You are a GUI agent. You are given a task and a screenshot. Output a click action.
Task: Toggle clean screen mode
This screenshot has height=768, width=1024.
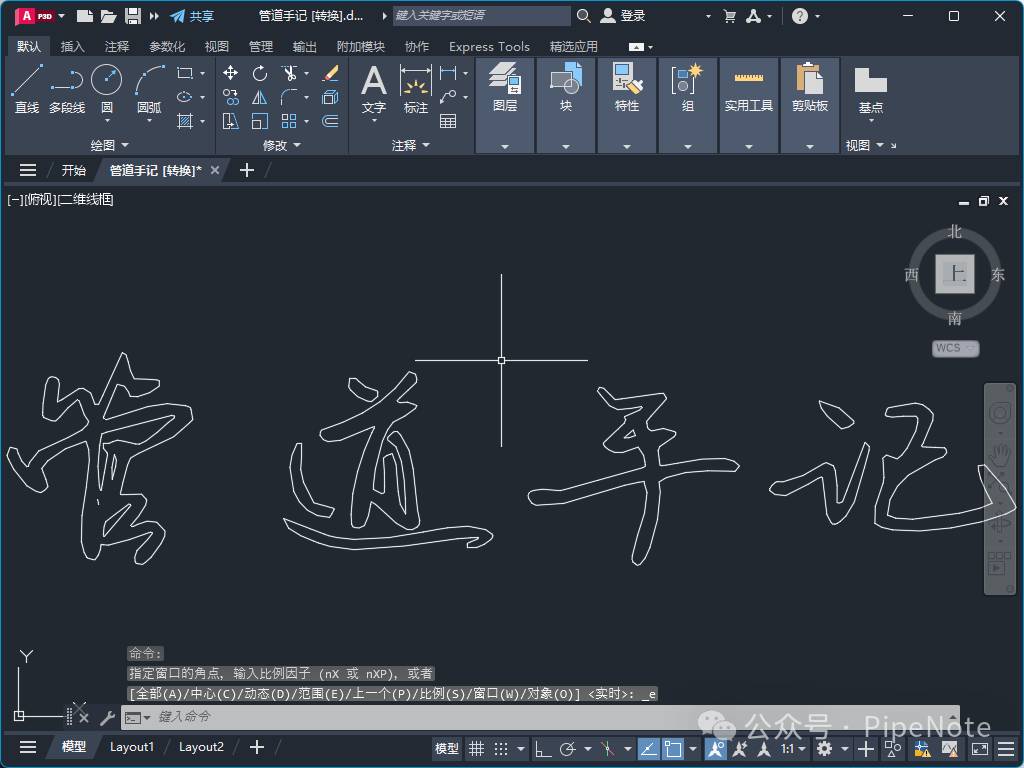click(980, 748)
